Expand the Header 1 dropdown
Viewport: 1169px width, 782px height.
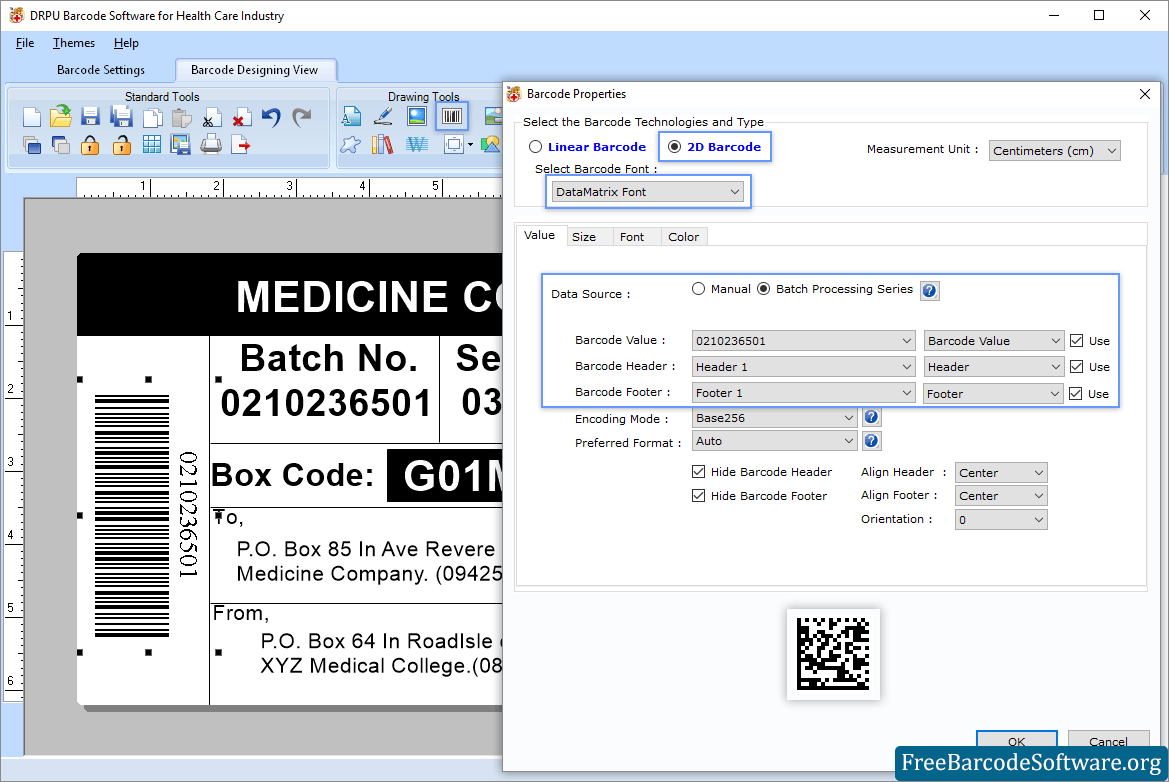tap(803, 367)
